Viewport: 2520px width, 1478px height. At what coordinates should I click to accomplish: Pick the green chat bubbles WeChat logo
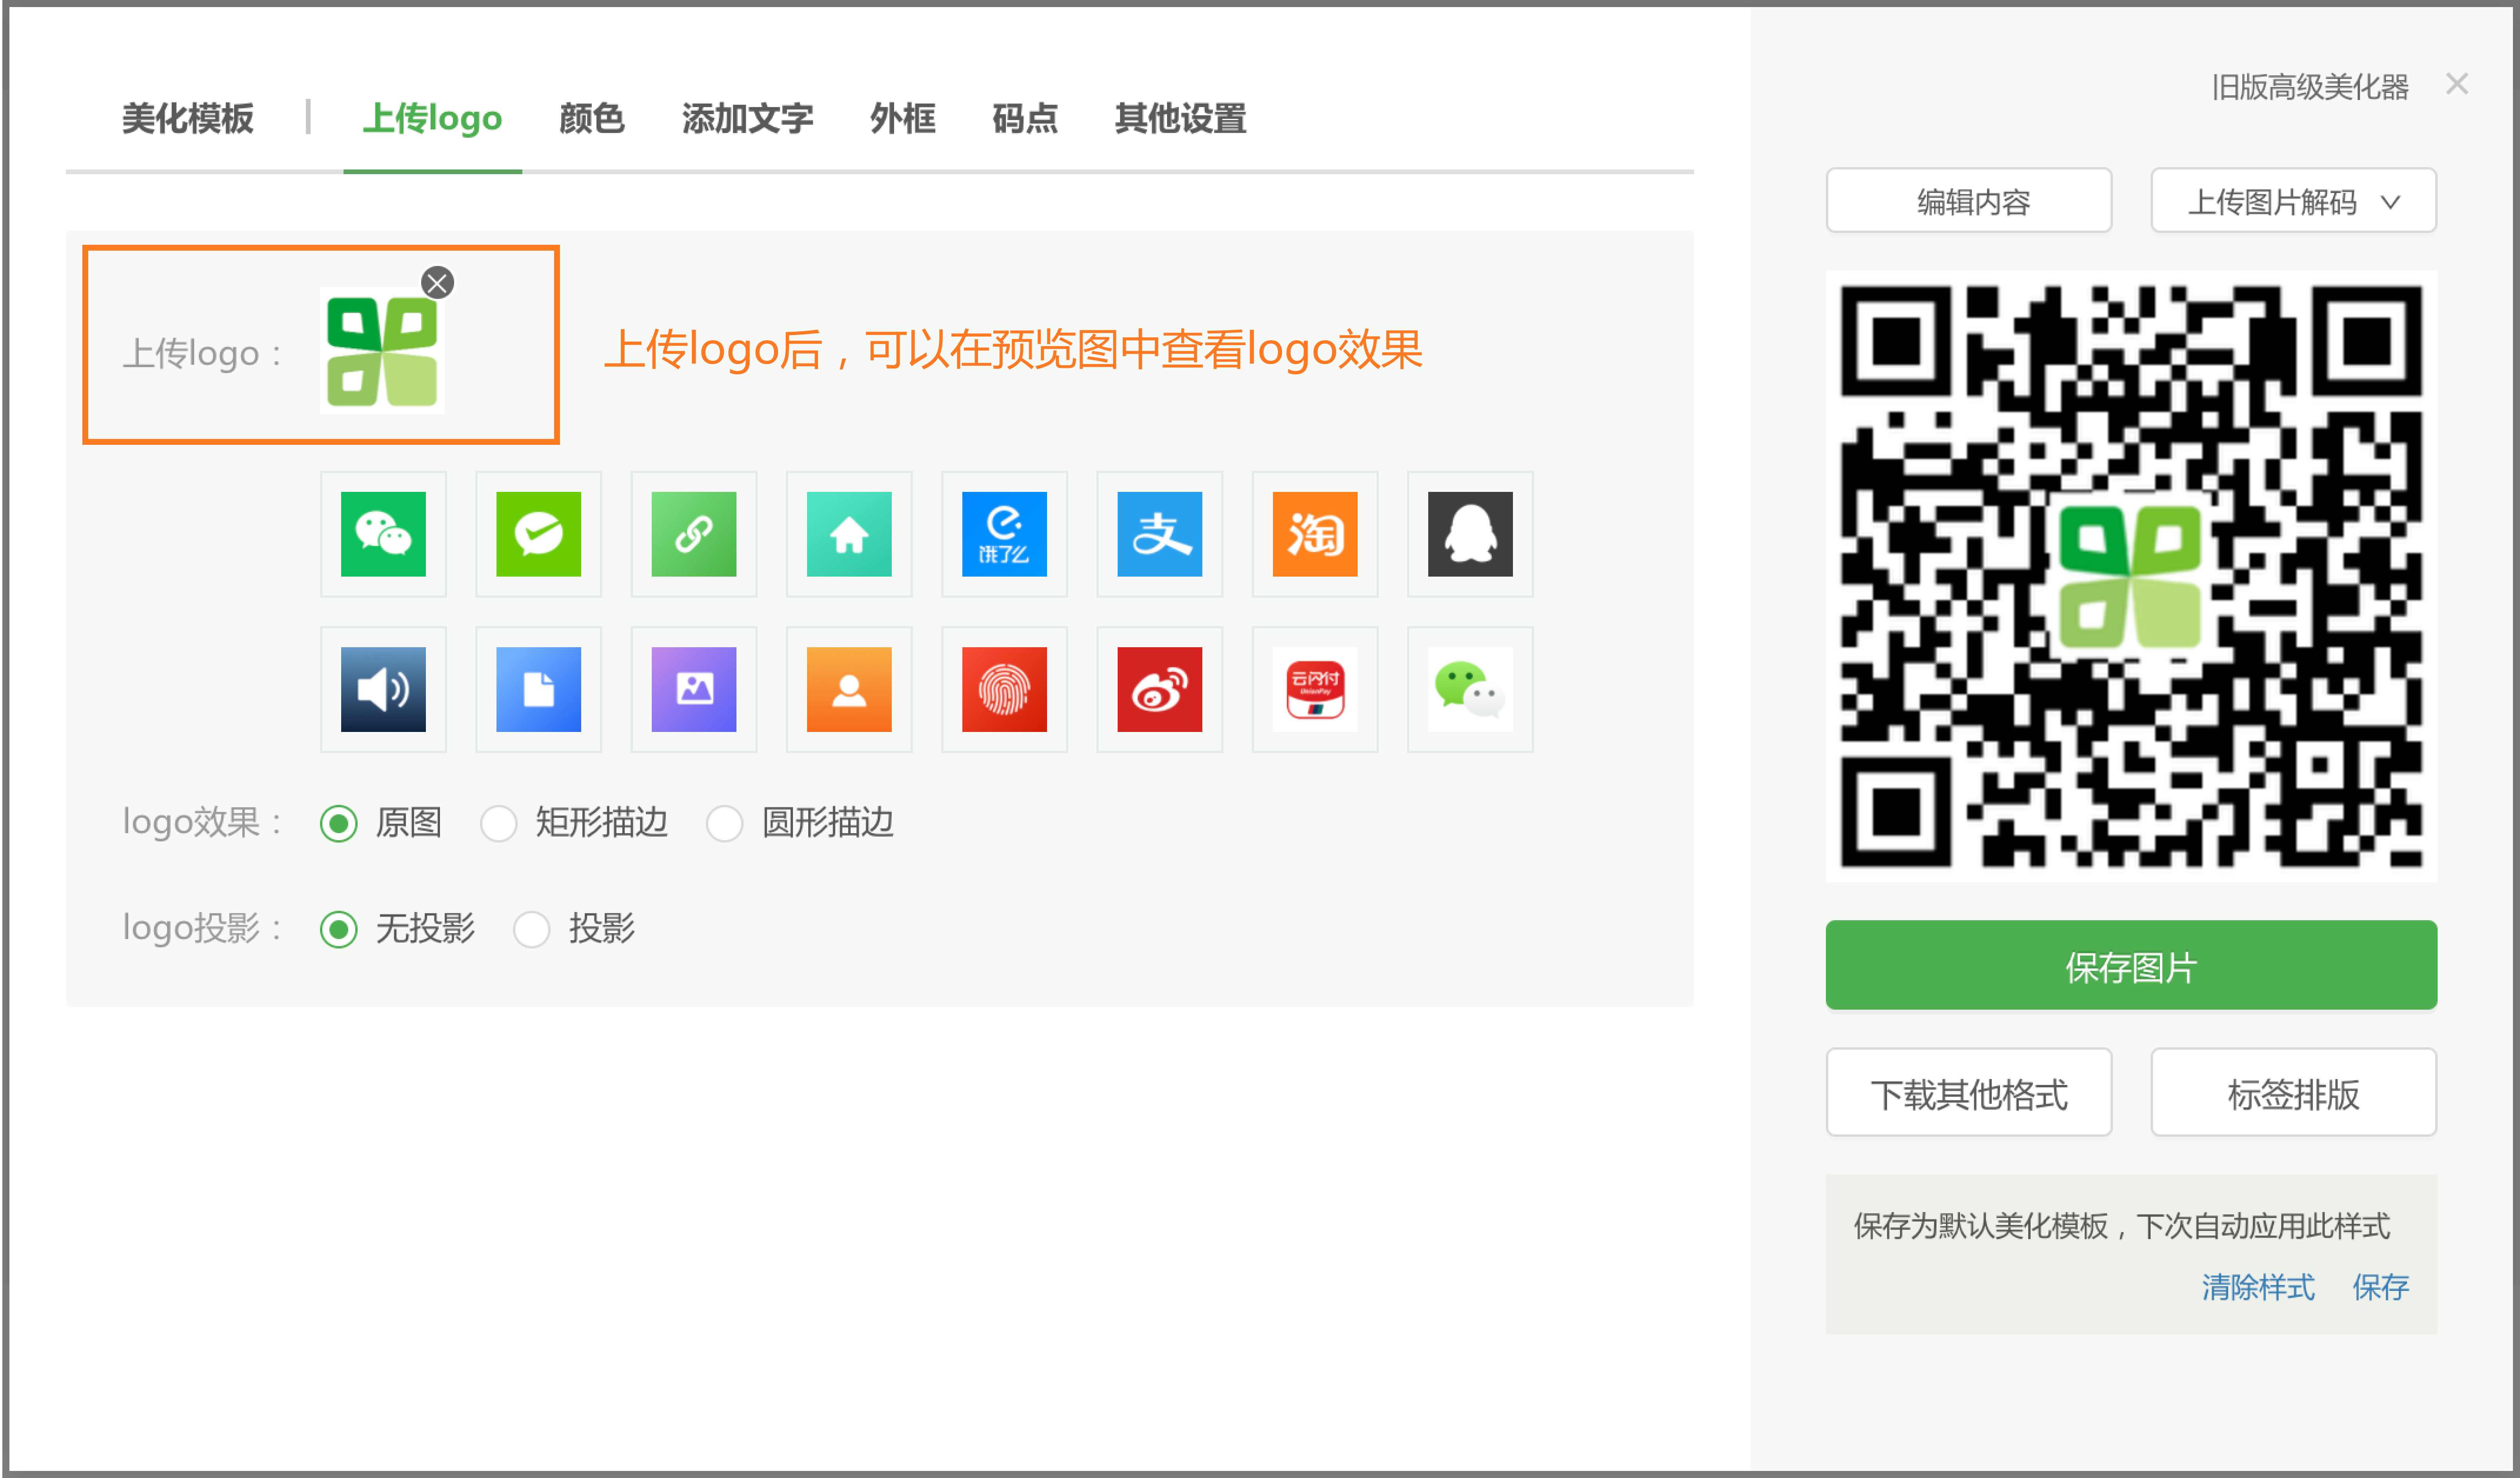tap(1470, 689)
